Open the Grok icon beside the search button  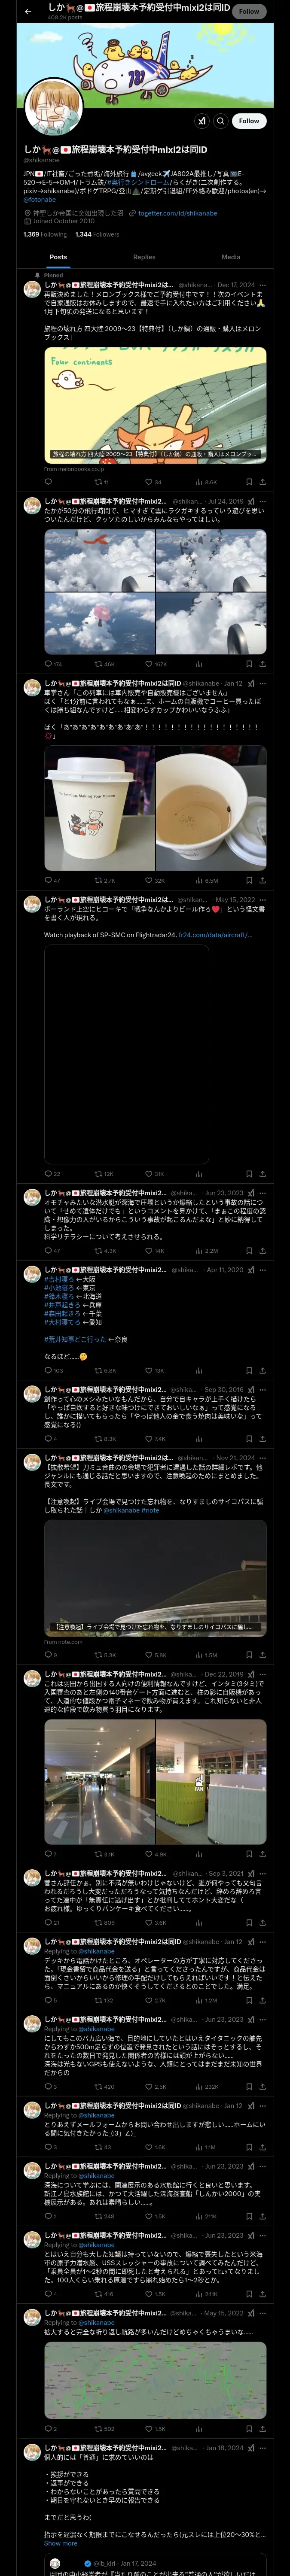[x=202, y=121]
